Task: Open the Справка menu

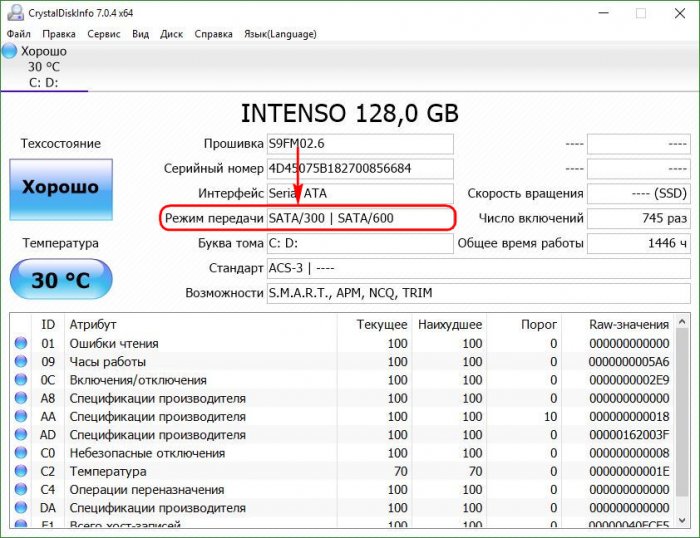Action: coord(213,34)
